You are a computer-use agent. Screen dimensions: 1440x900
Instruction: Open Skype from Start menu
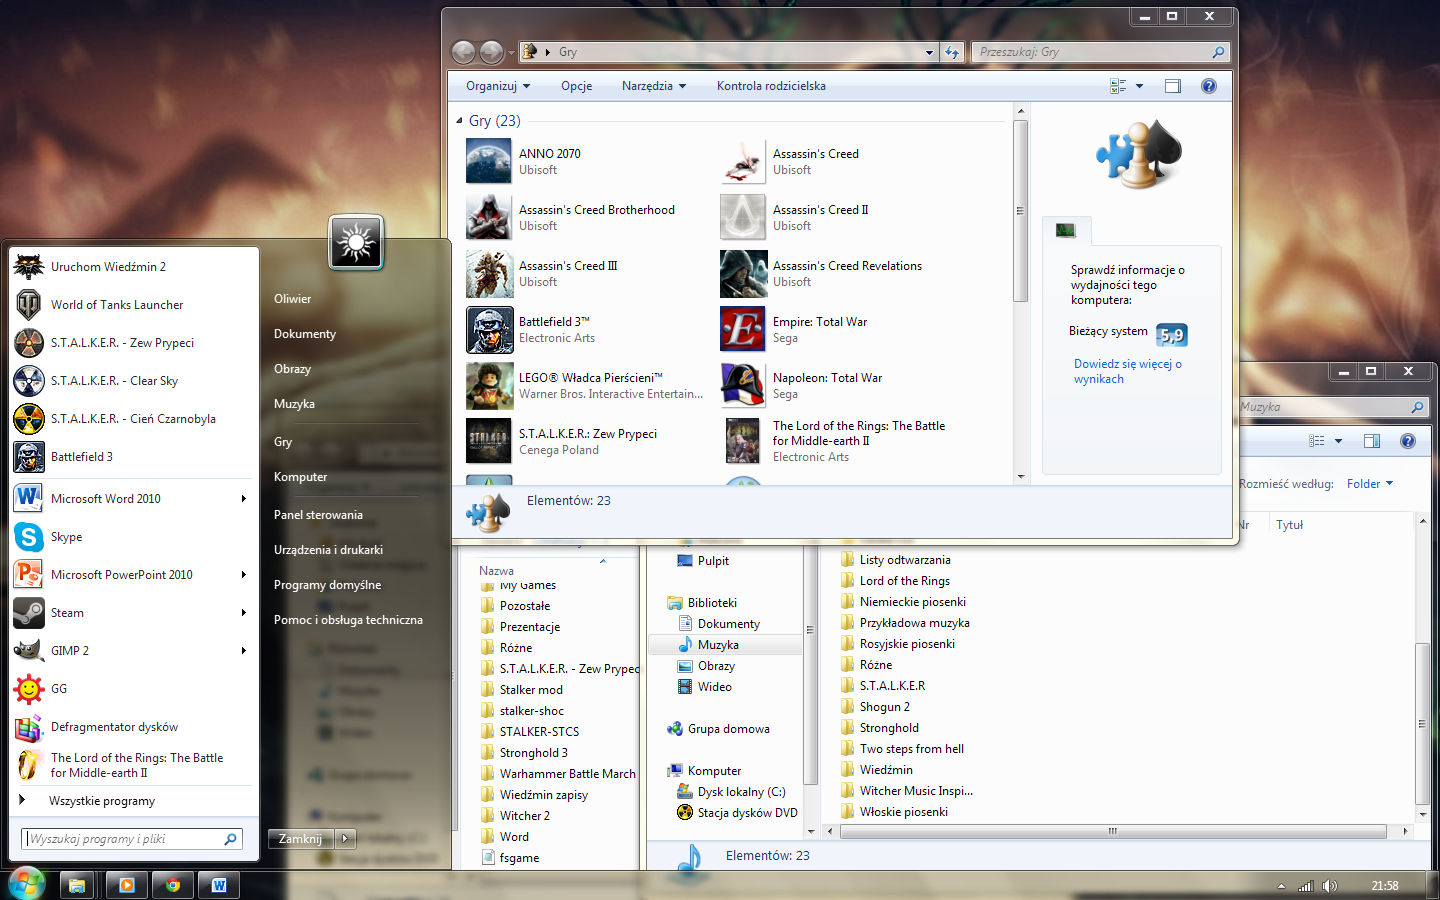134,537
